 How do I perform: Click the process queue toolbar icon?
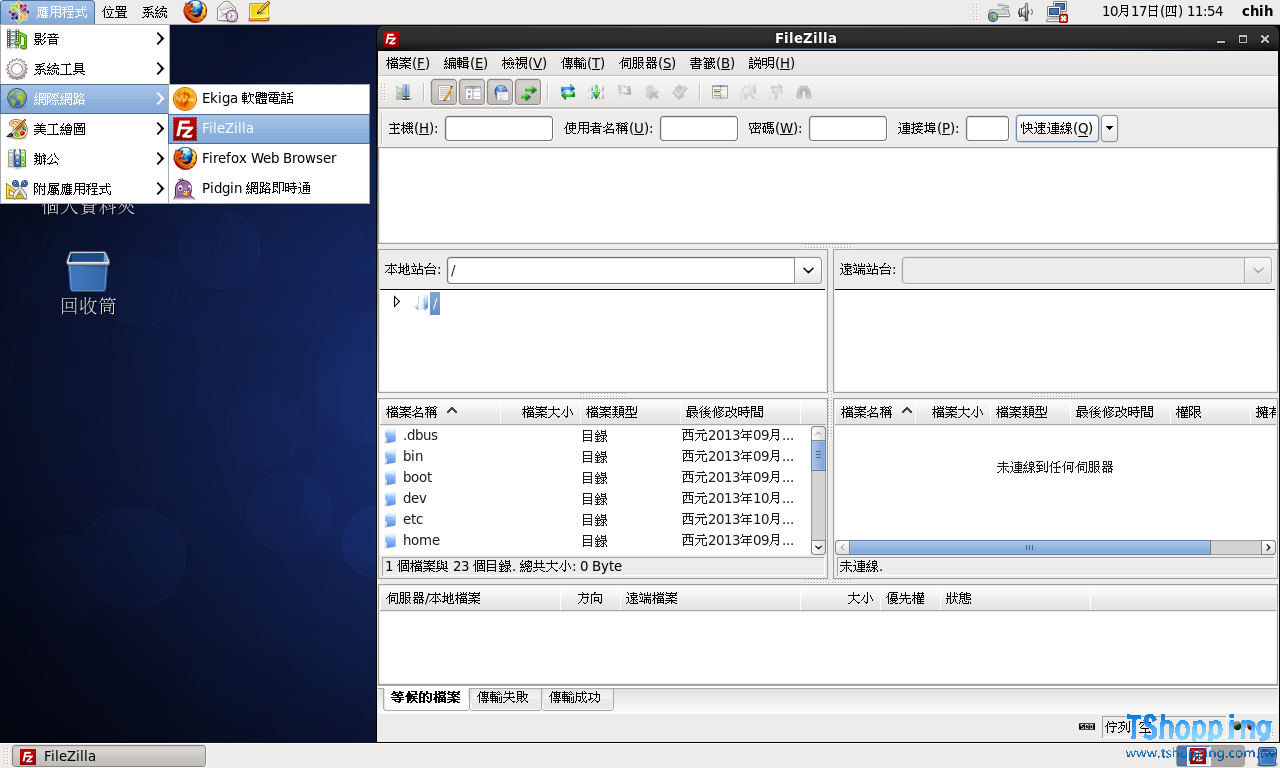coord(596,93)
